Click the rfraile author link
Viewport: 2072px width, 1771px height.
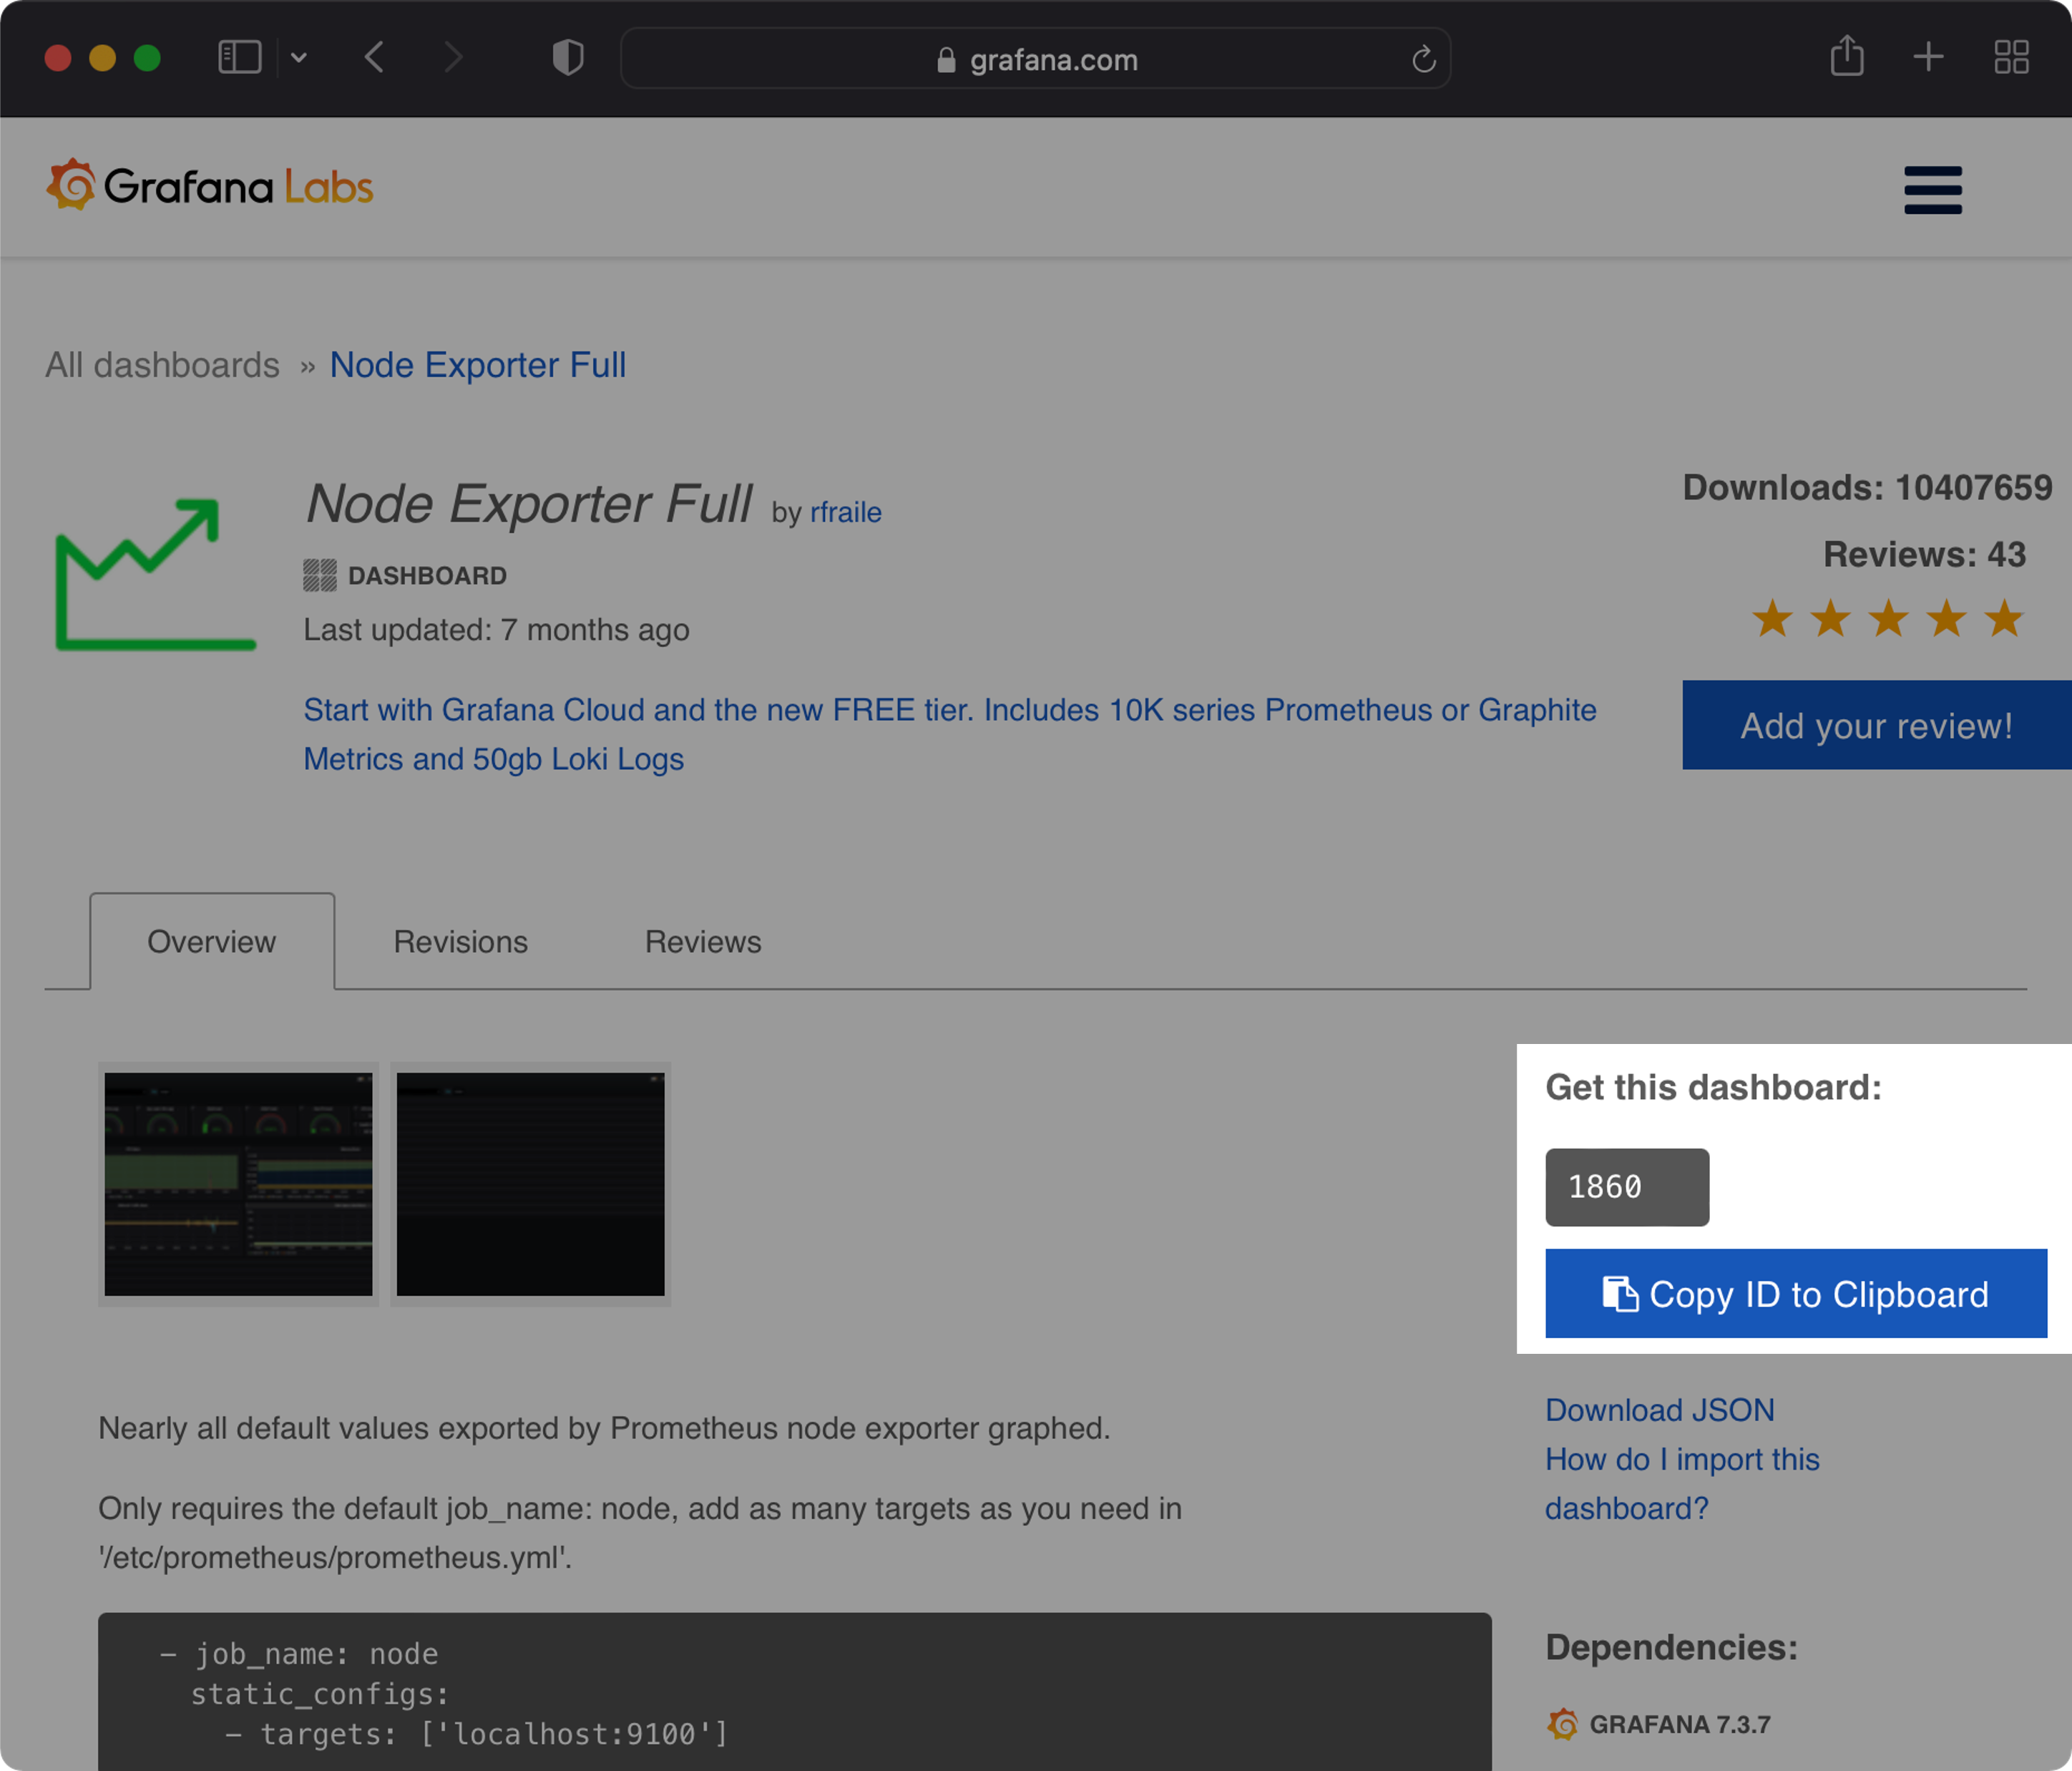(x=845, y=512)
